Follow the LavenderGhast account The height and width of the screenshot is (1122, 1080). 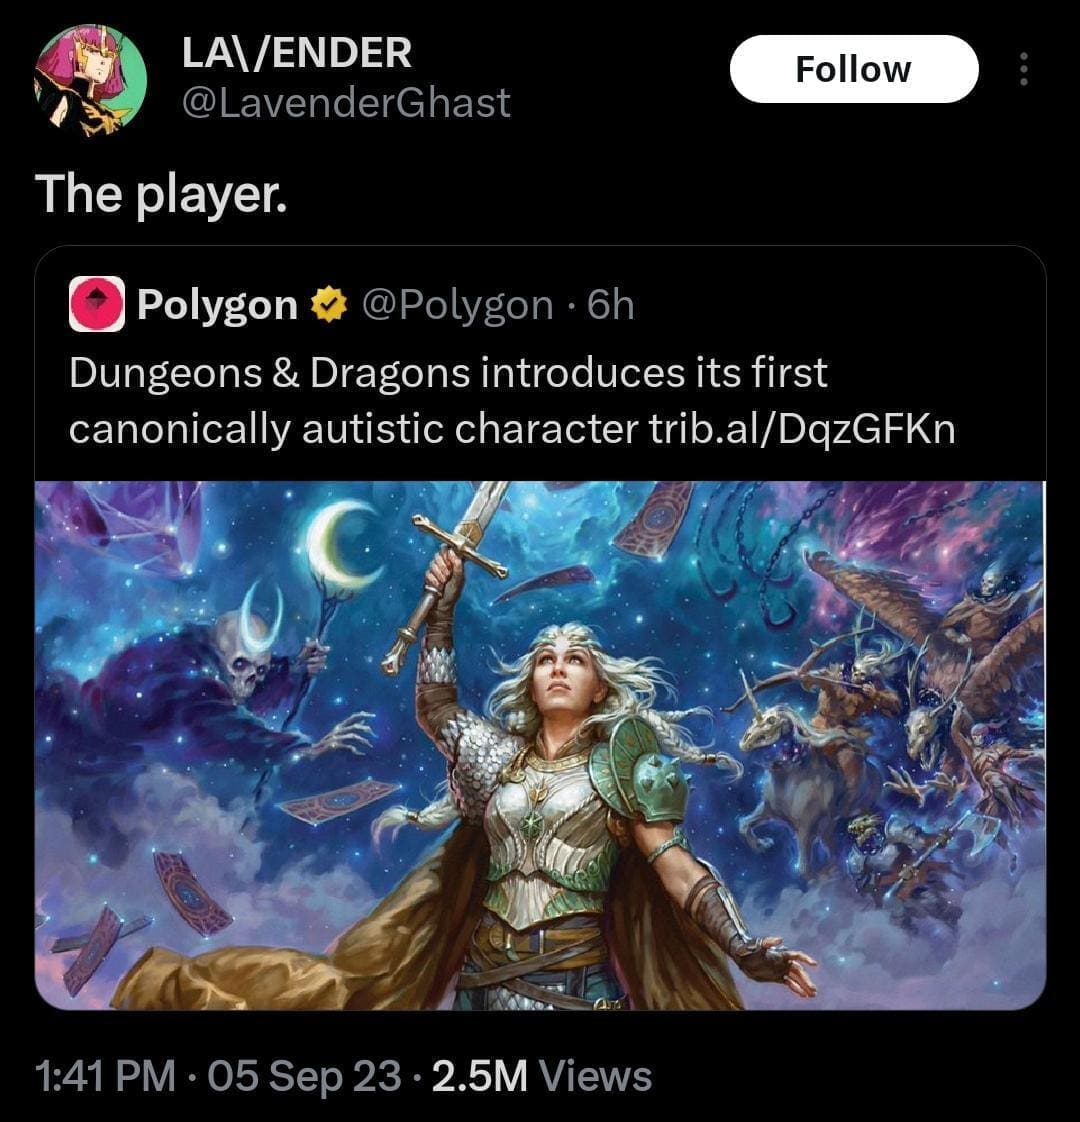(x=854, y=69)
